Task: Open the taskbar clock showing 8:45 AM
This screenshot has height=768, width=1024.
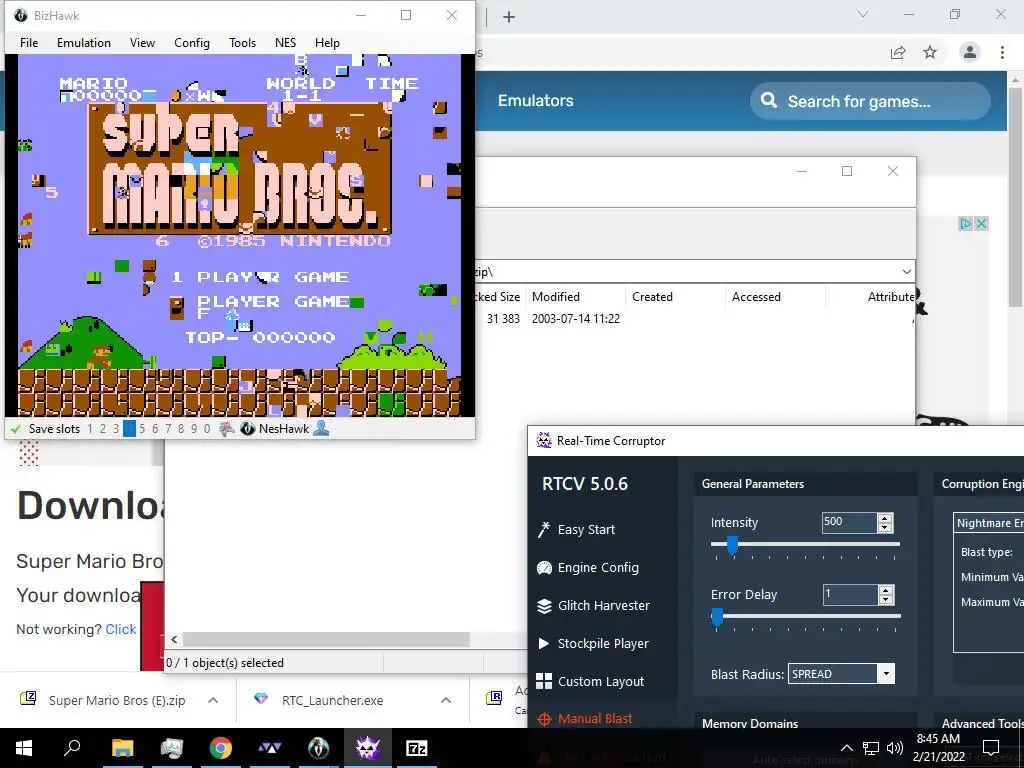Action: [x=938, y=748]
